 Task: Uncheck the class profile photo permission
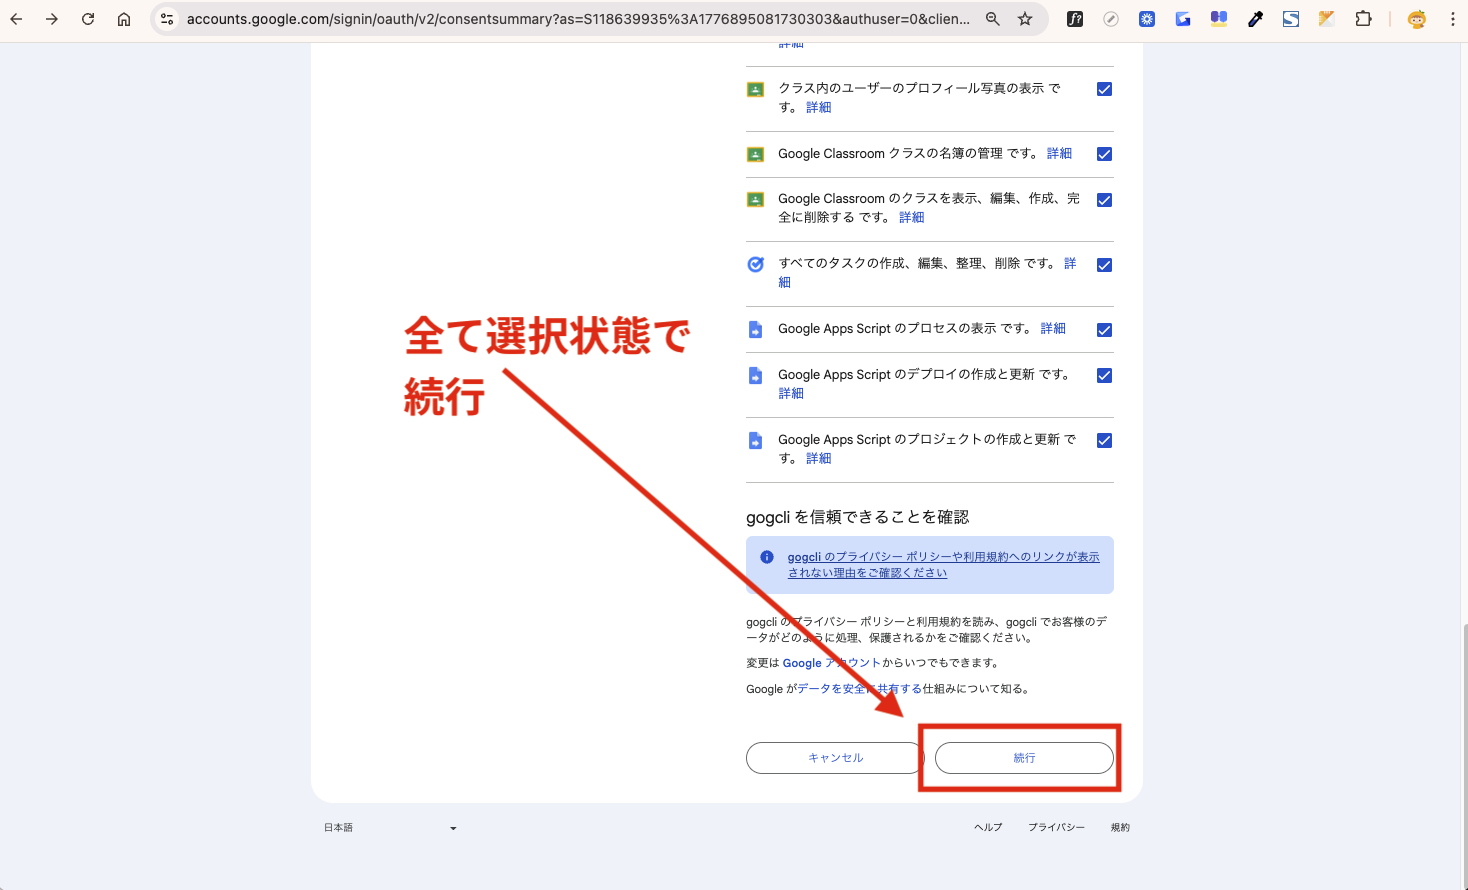point(1104,89)
